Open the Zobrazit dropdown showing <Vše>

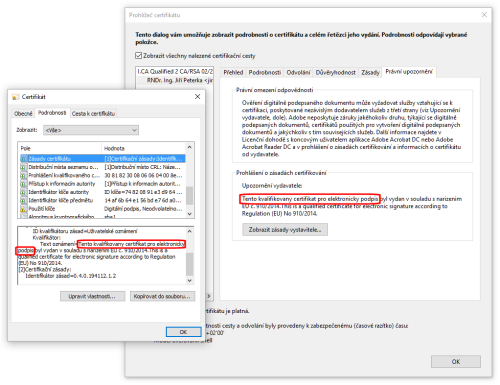point(91,130)
